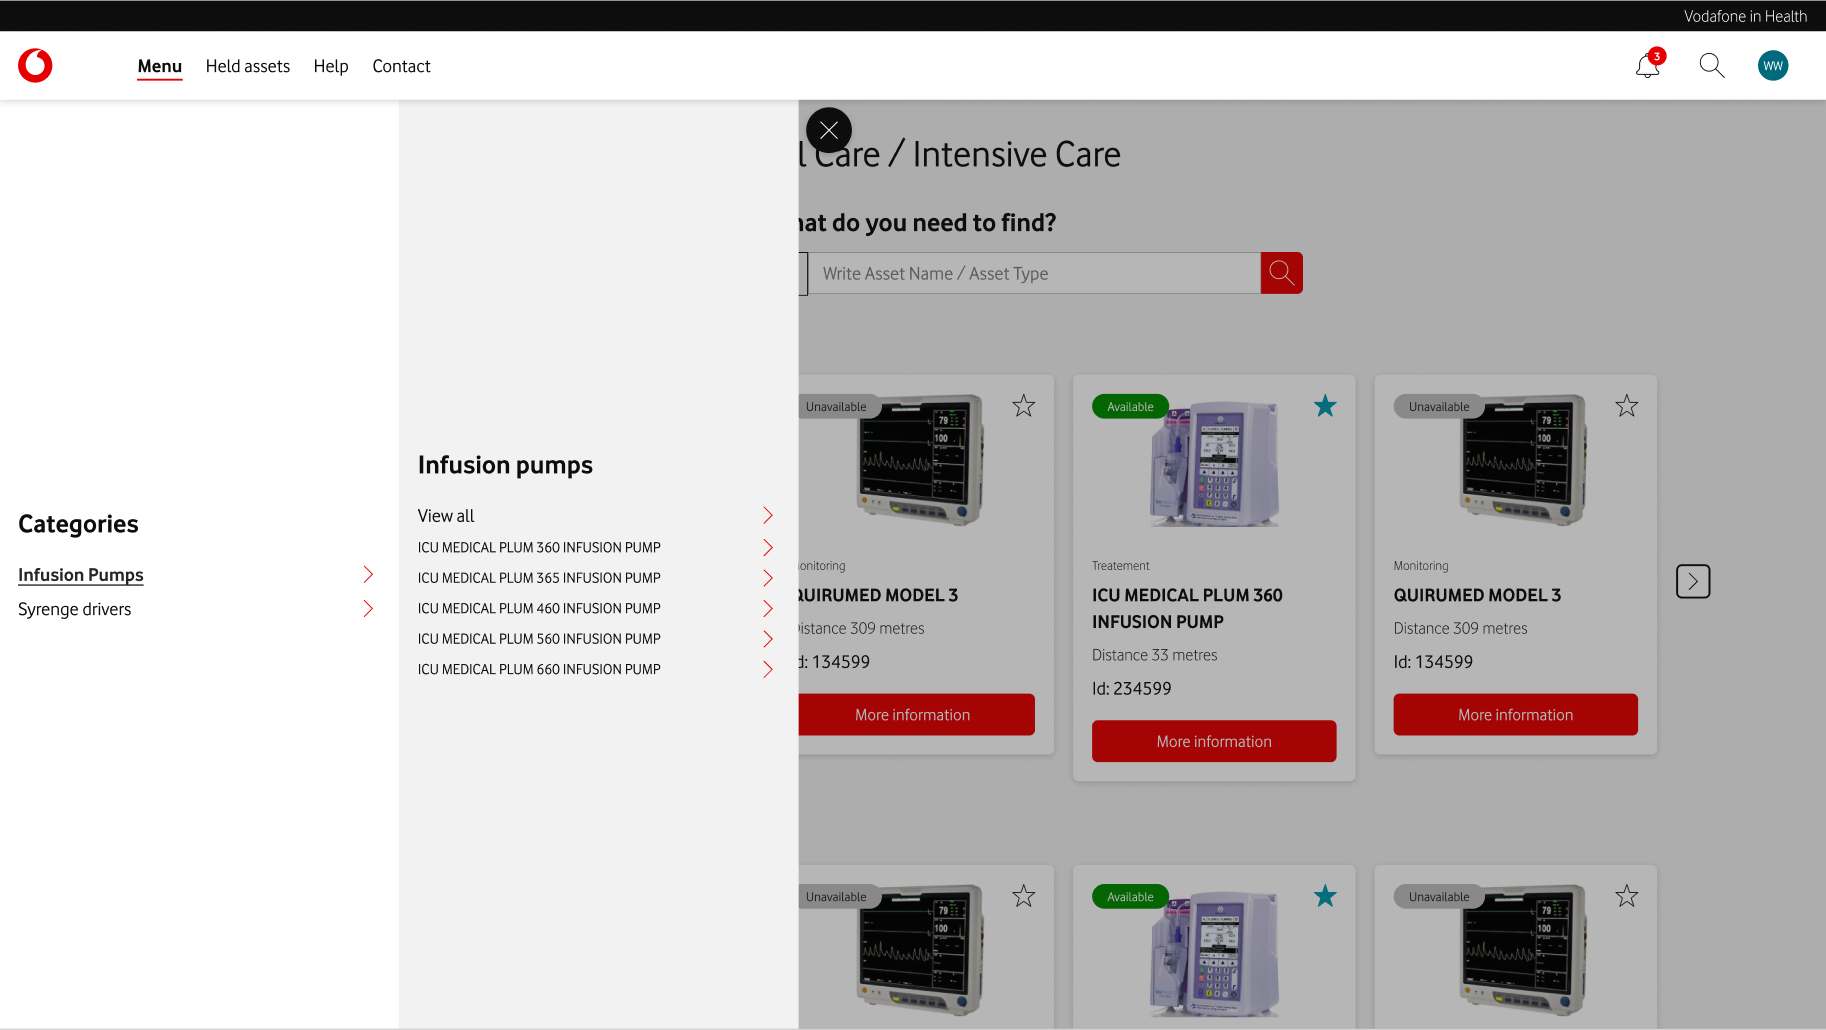Image resolution: width=1826 pixels, height=1030 pixels.
Task: Click the header search magnifier icon
Action: [1712, 66]
